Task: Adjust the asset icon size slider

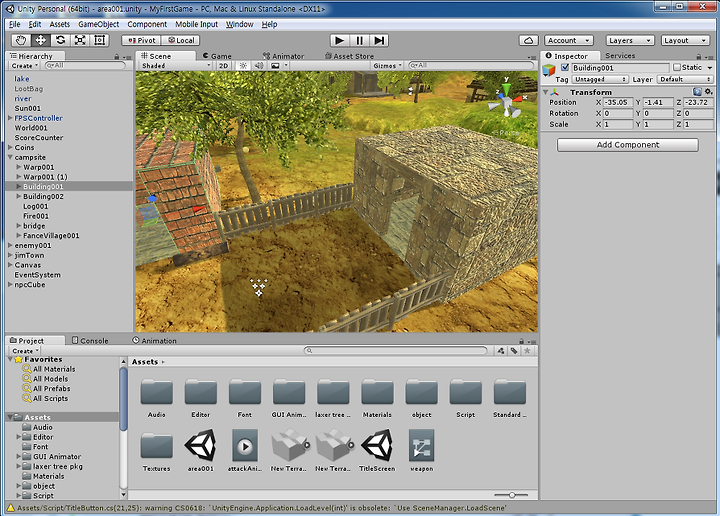Action: coord(511,495)
